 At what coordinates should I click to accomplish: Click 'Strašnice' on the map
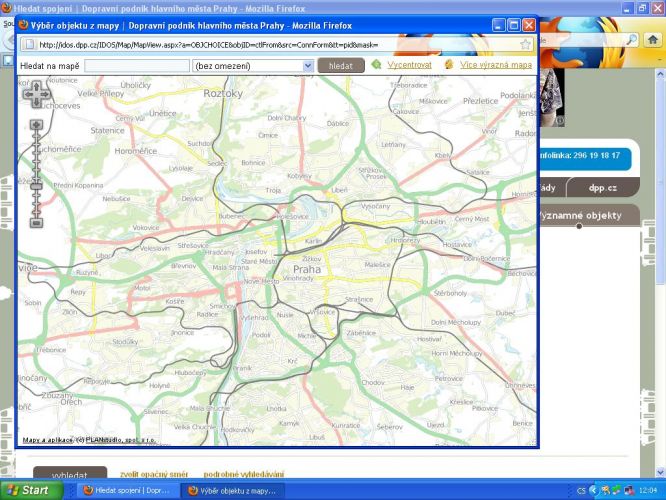[359, 299]
